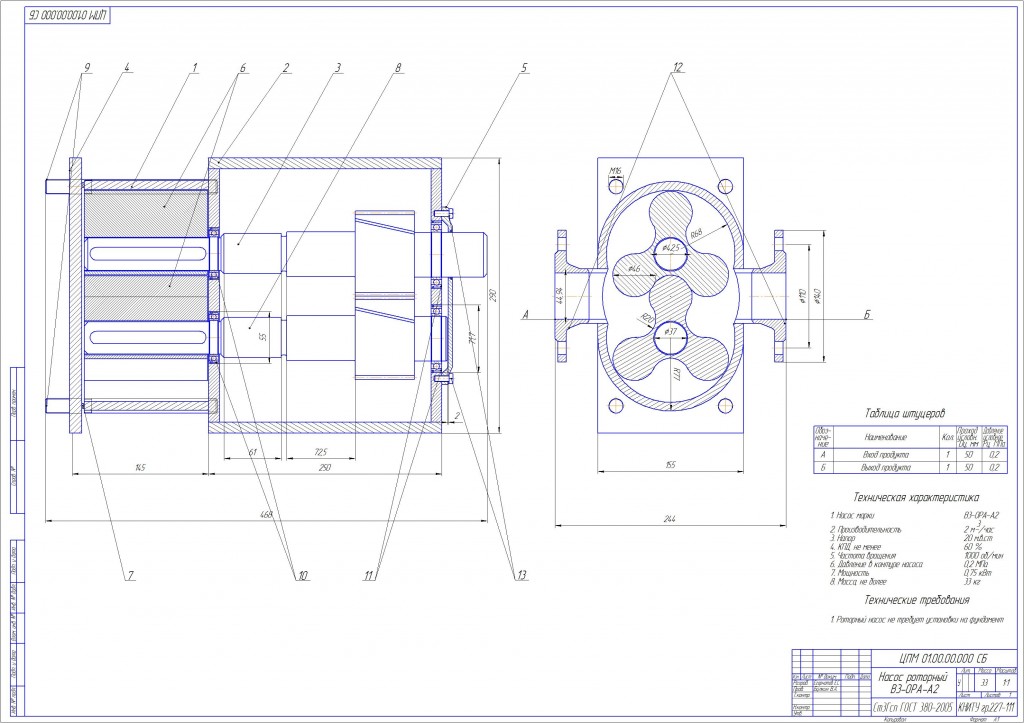Click the 72.5 dimension value

320,452
